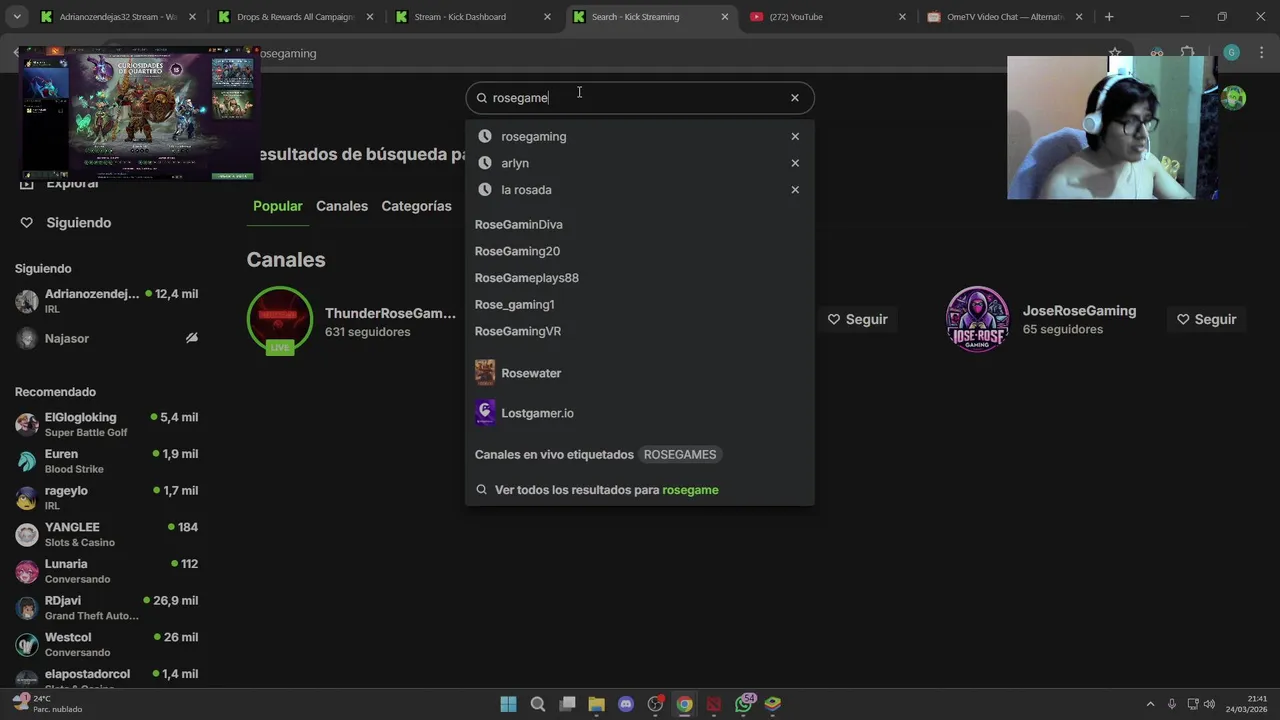Open the Lostgamer.io category icon

tap(485, 413)
